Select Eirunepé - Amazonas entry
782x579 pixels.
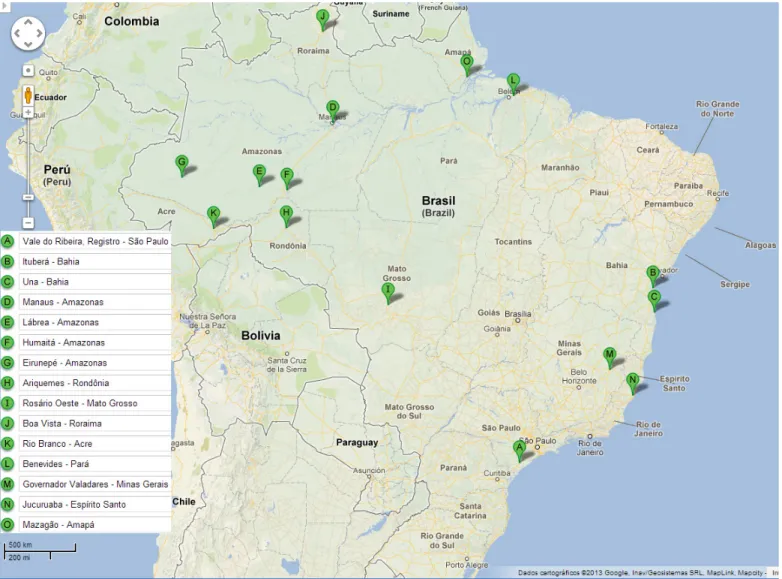95,363
